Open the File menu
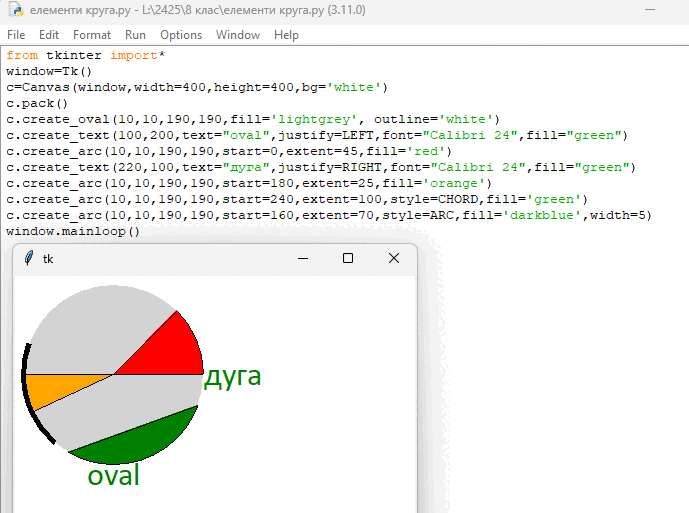The height and width of the screenshot is (513, 689). (16, 35)
